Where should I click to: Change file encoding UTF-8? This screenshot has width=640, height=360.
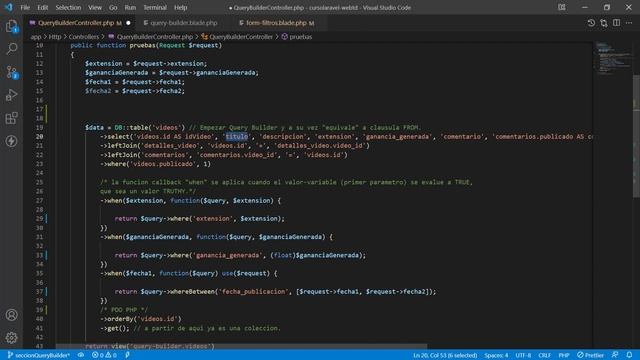click(523, 355)
